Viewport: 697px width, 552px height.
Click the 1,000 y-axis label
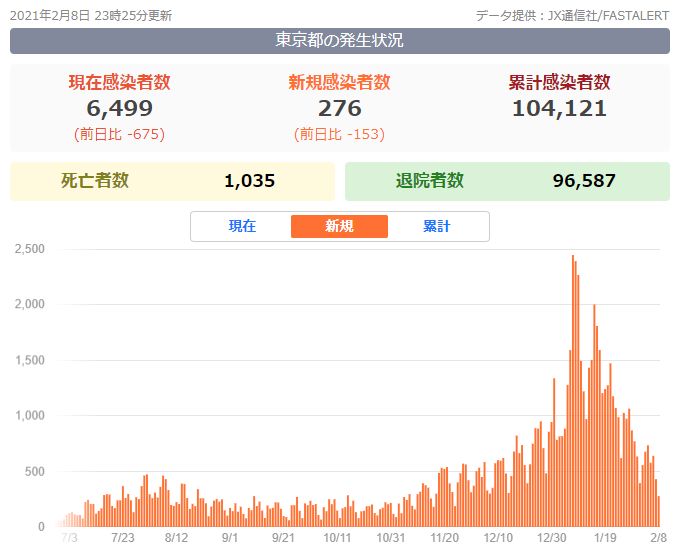coord(30,416)
